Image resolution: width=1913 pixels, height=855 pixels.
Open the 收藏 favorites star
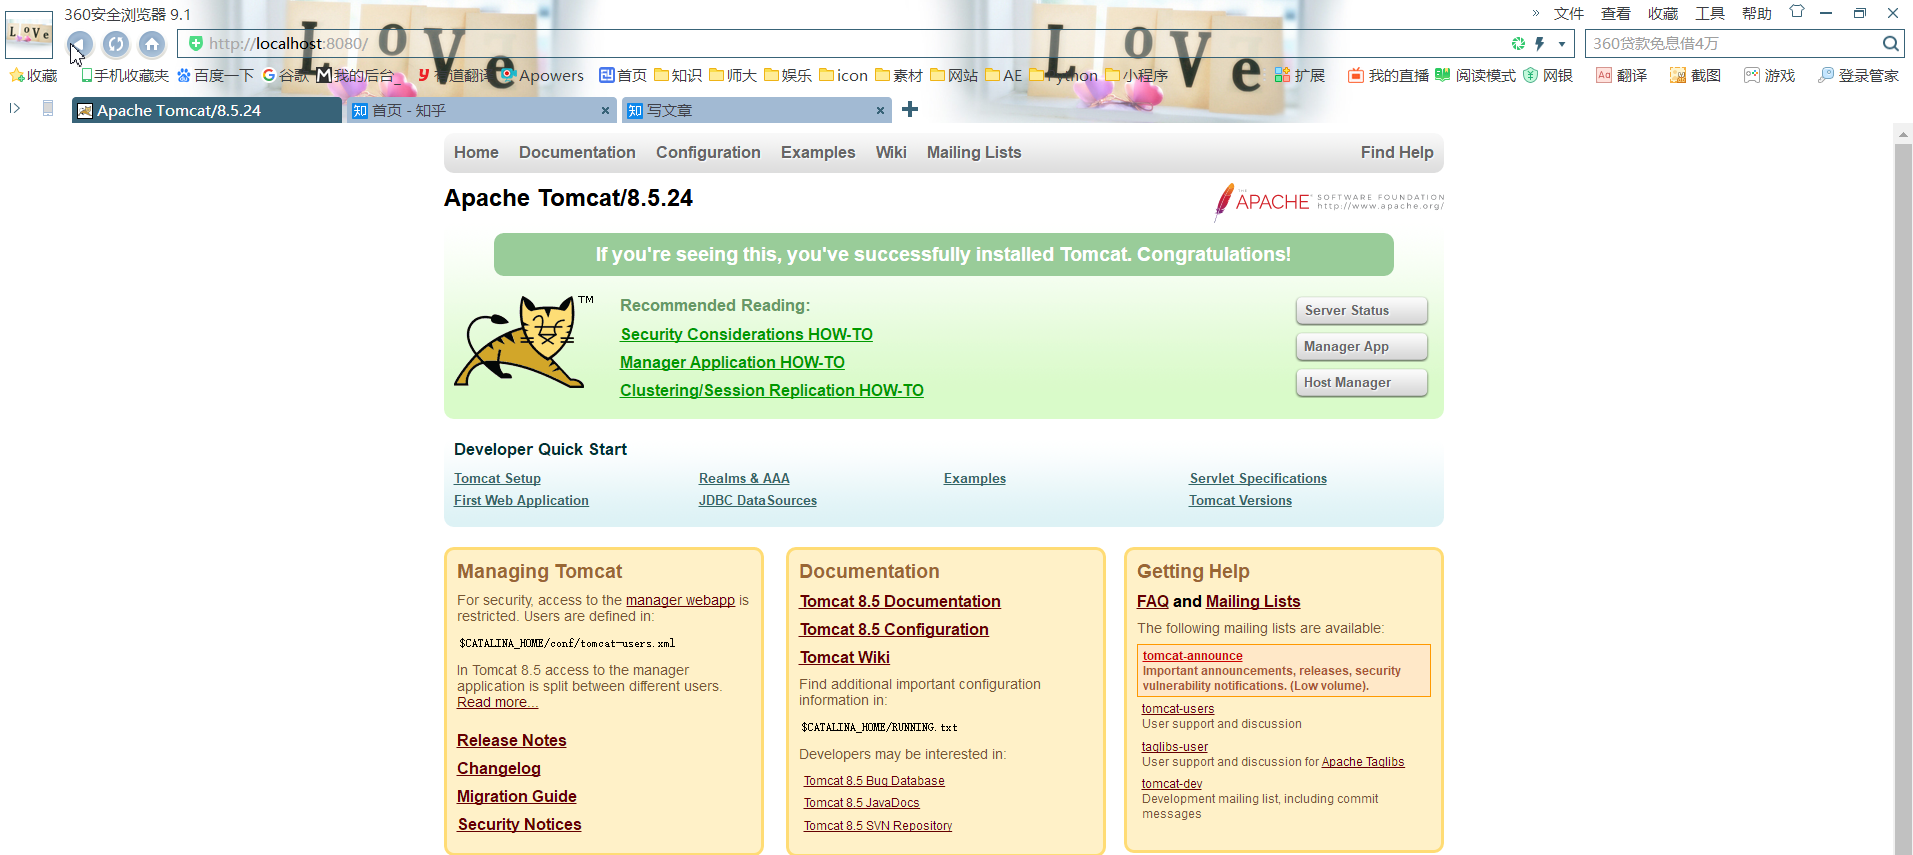[33, 76]
